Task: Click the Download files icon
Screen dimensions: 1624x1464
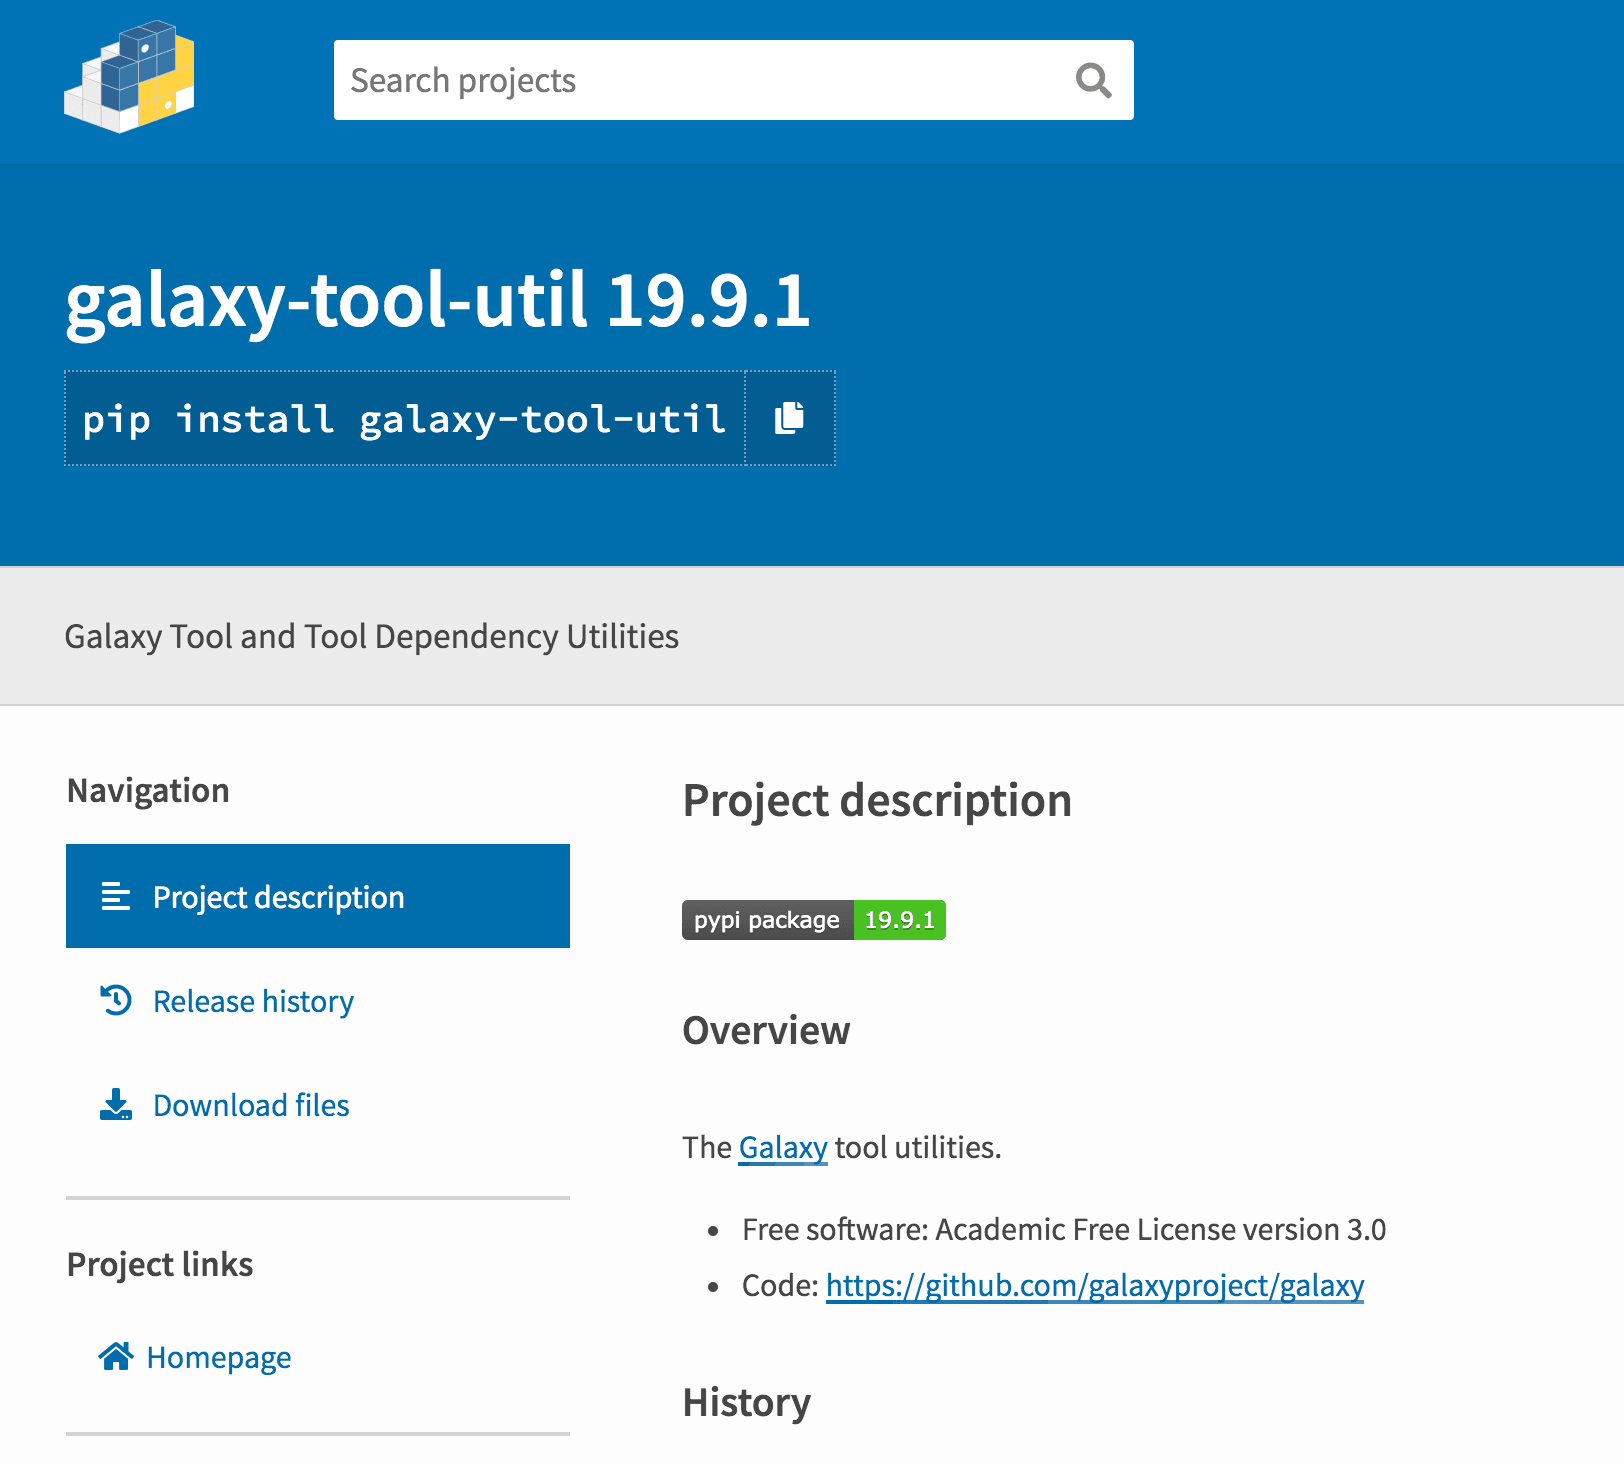Action: [115, 1105]
